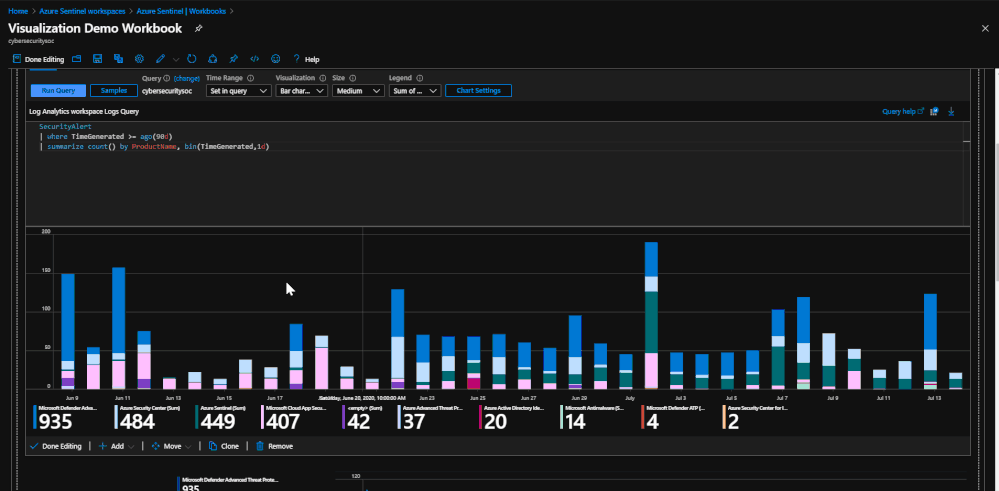Click the Run Query button
The image size is (999, 491).
click(x=59, y=90)
